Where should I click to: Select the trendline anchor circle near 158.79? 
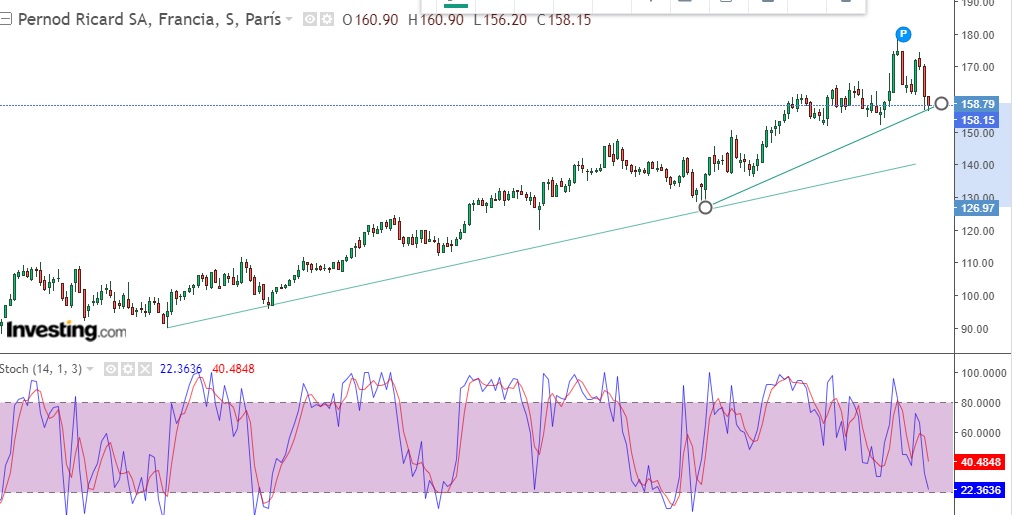[x=941, y=103]
